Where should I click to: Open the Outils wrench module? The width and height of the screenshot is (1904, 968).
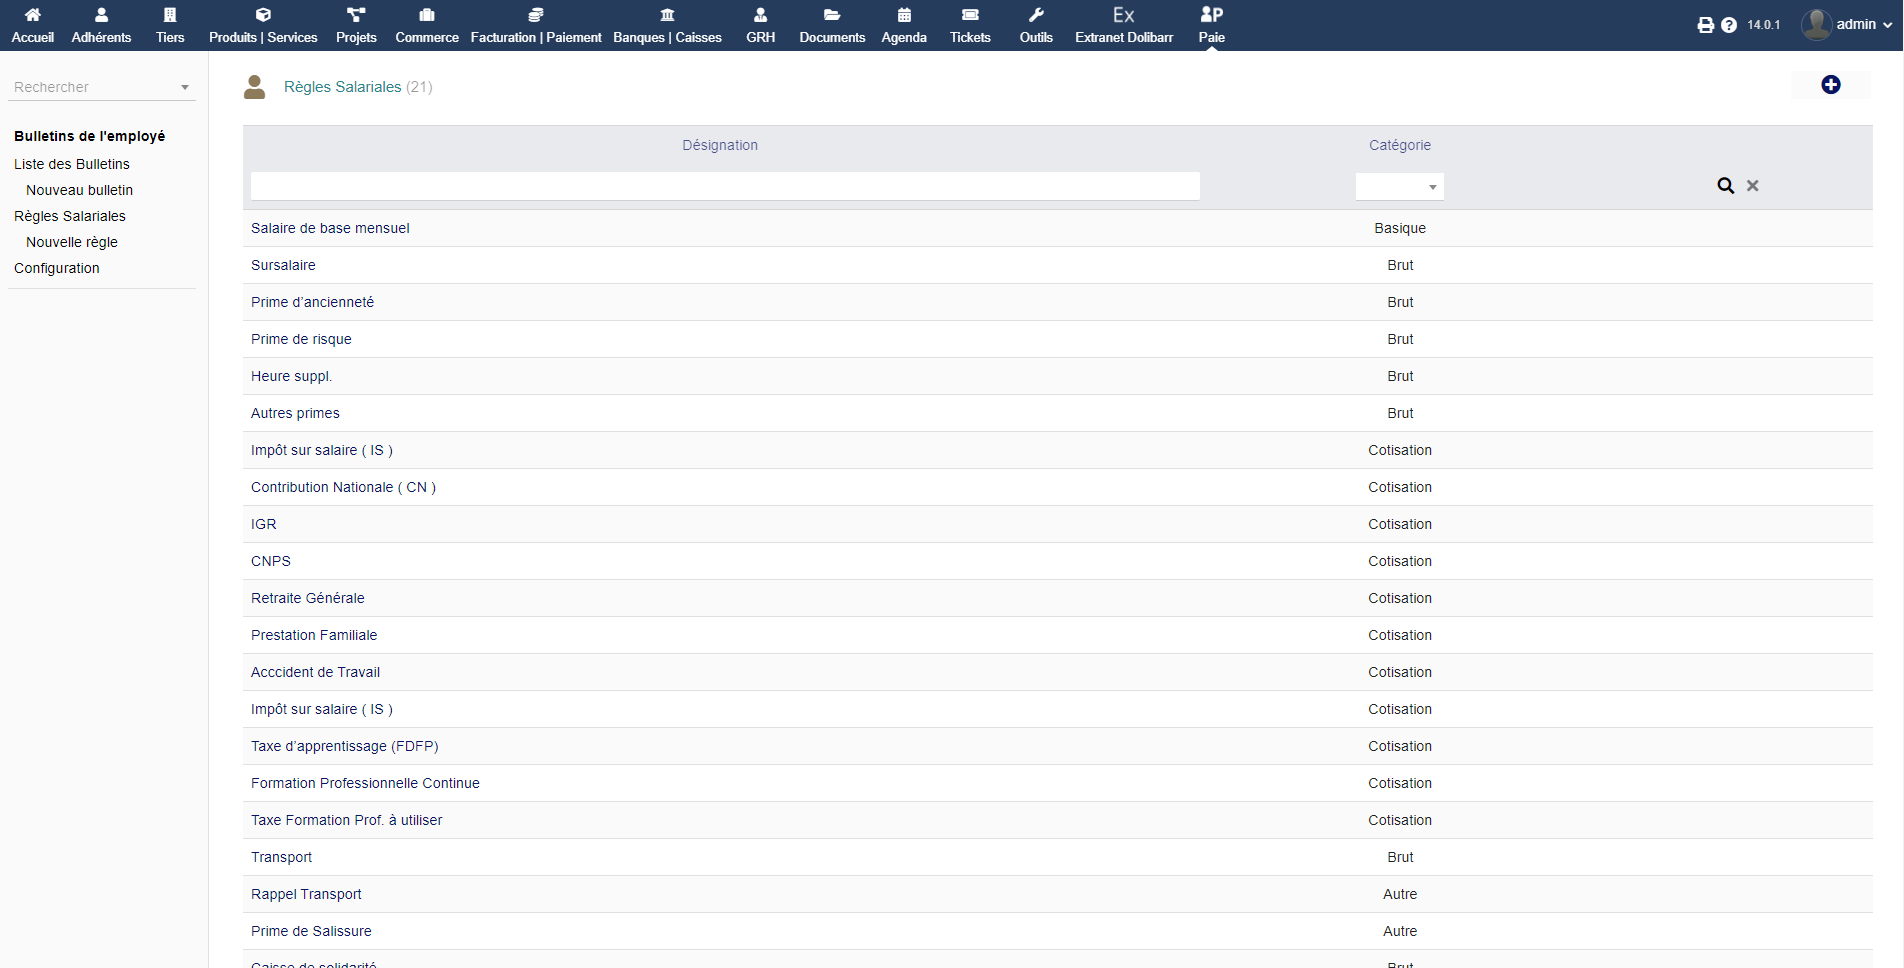[1035, 25]
